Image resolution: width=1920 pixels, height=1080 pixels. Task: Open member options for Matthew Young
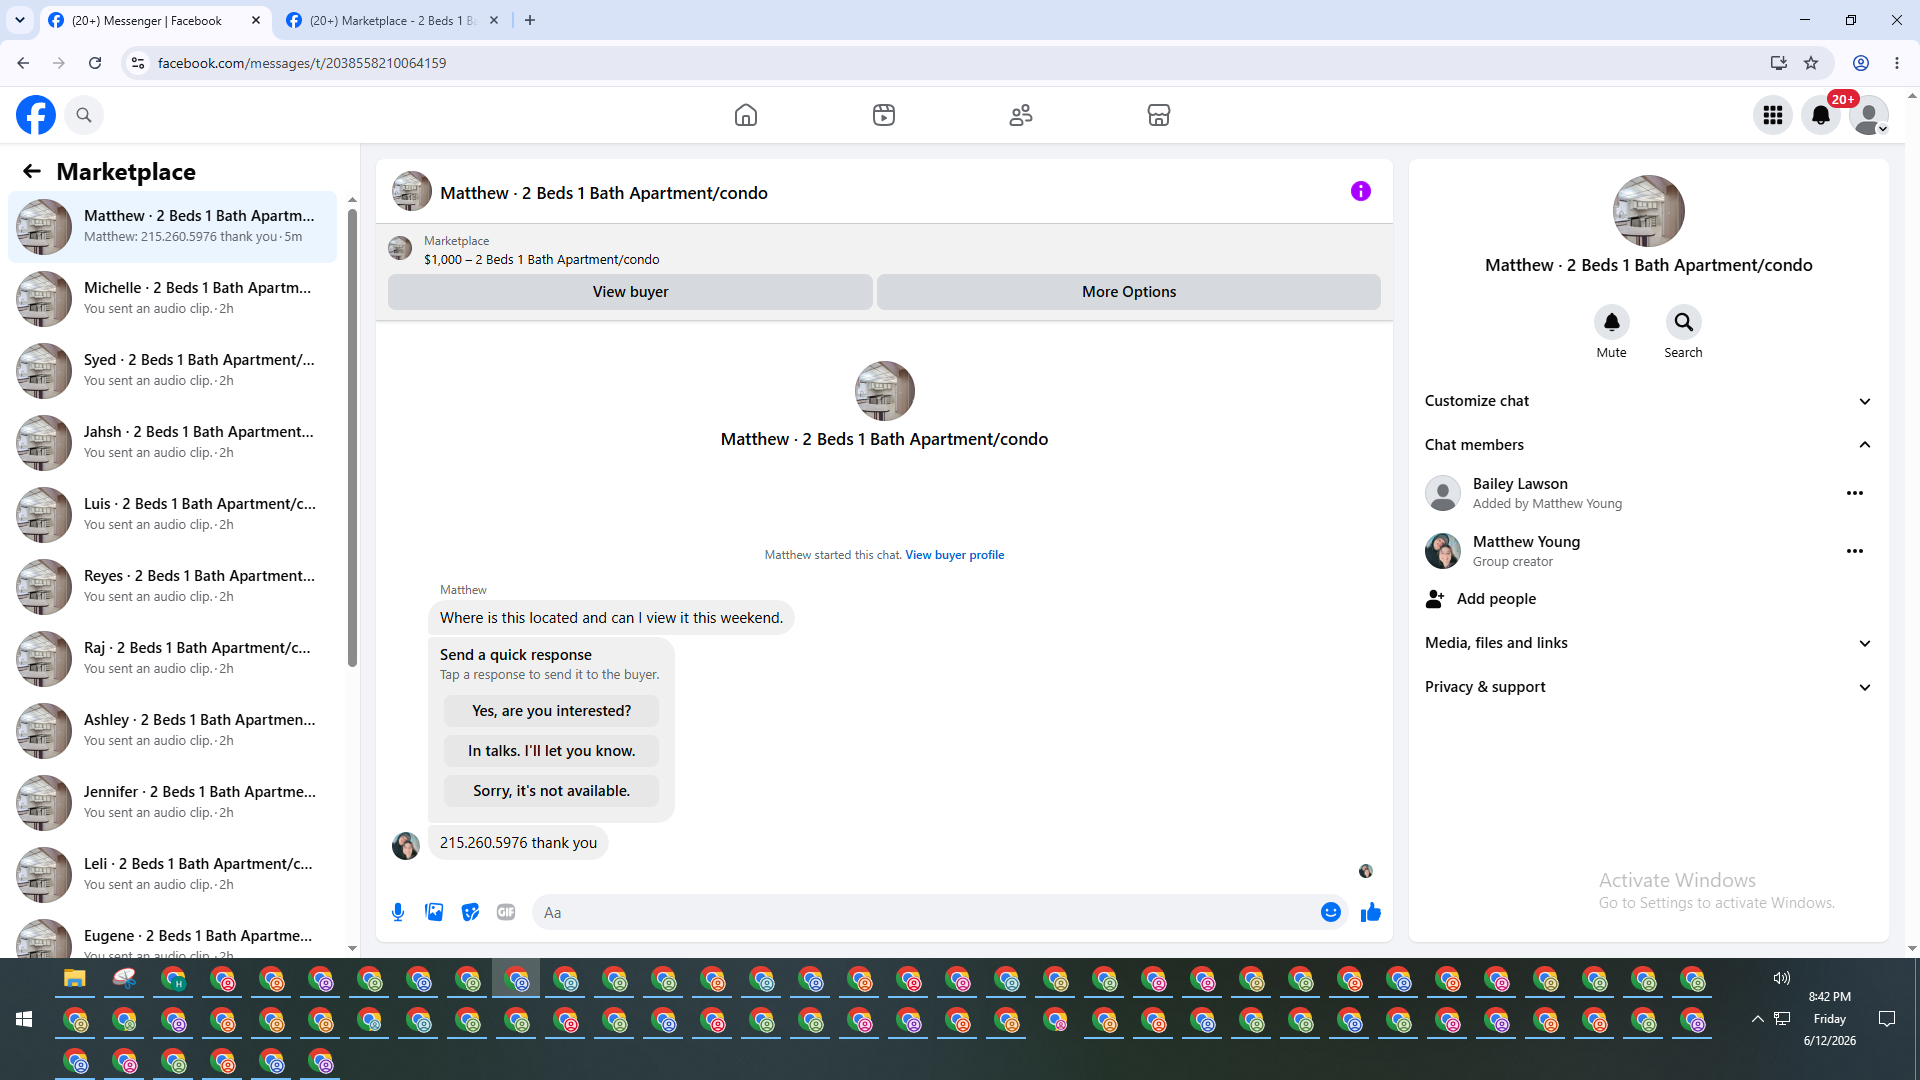click(1855, 551)
